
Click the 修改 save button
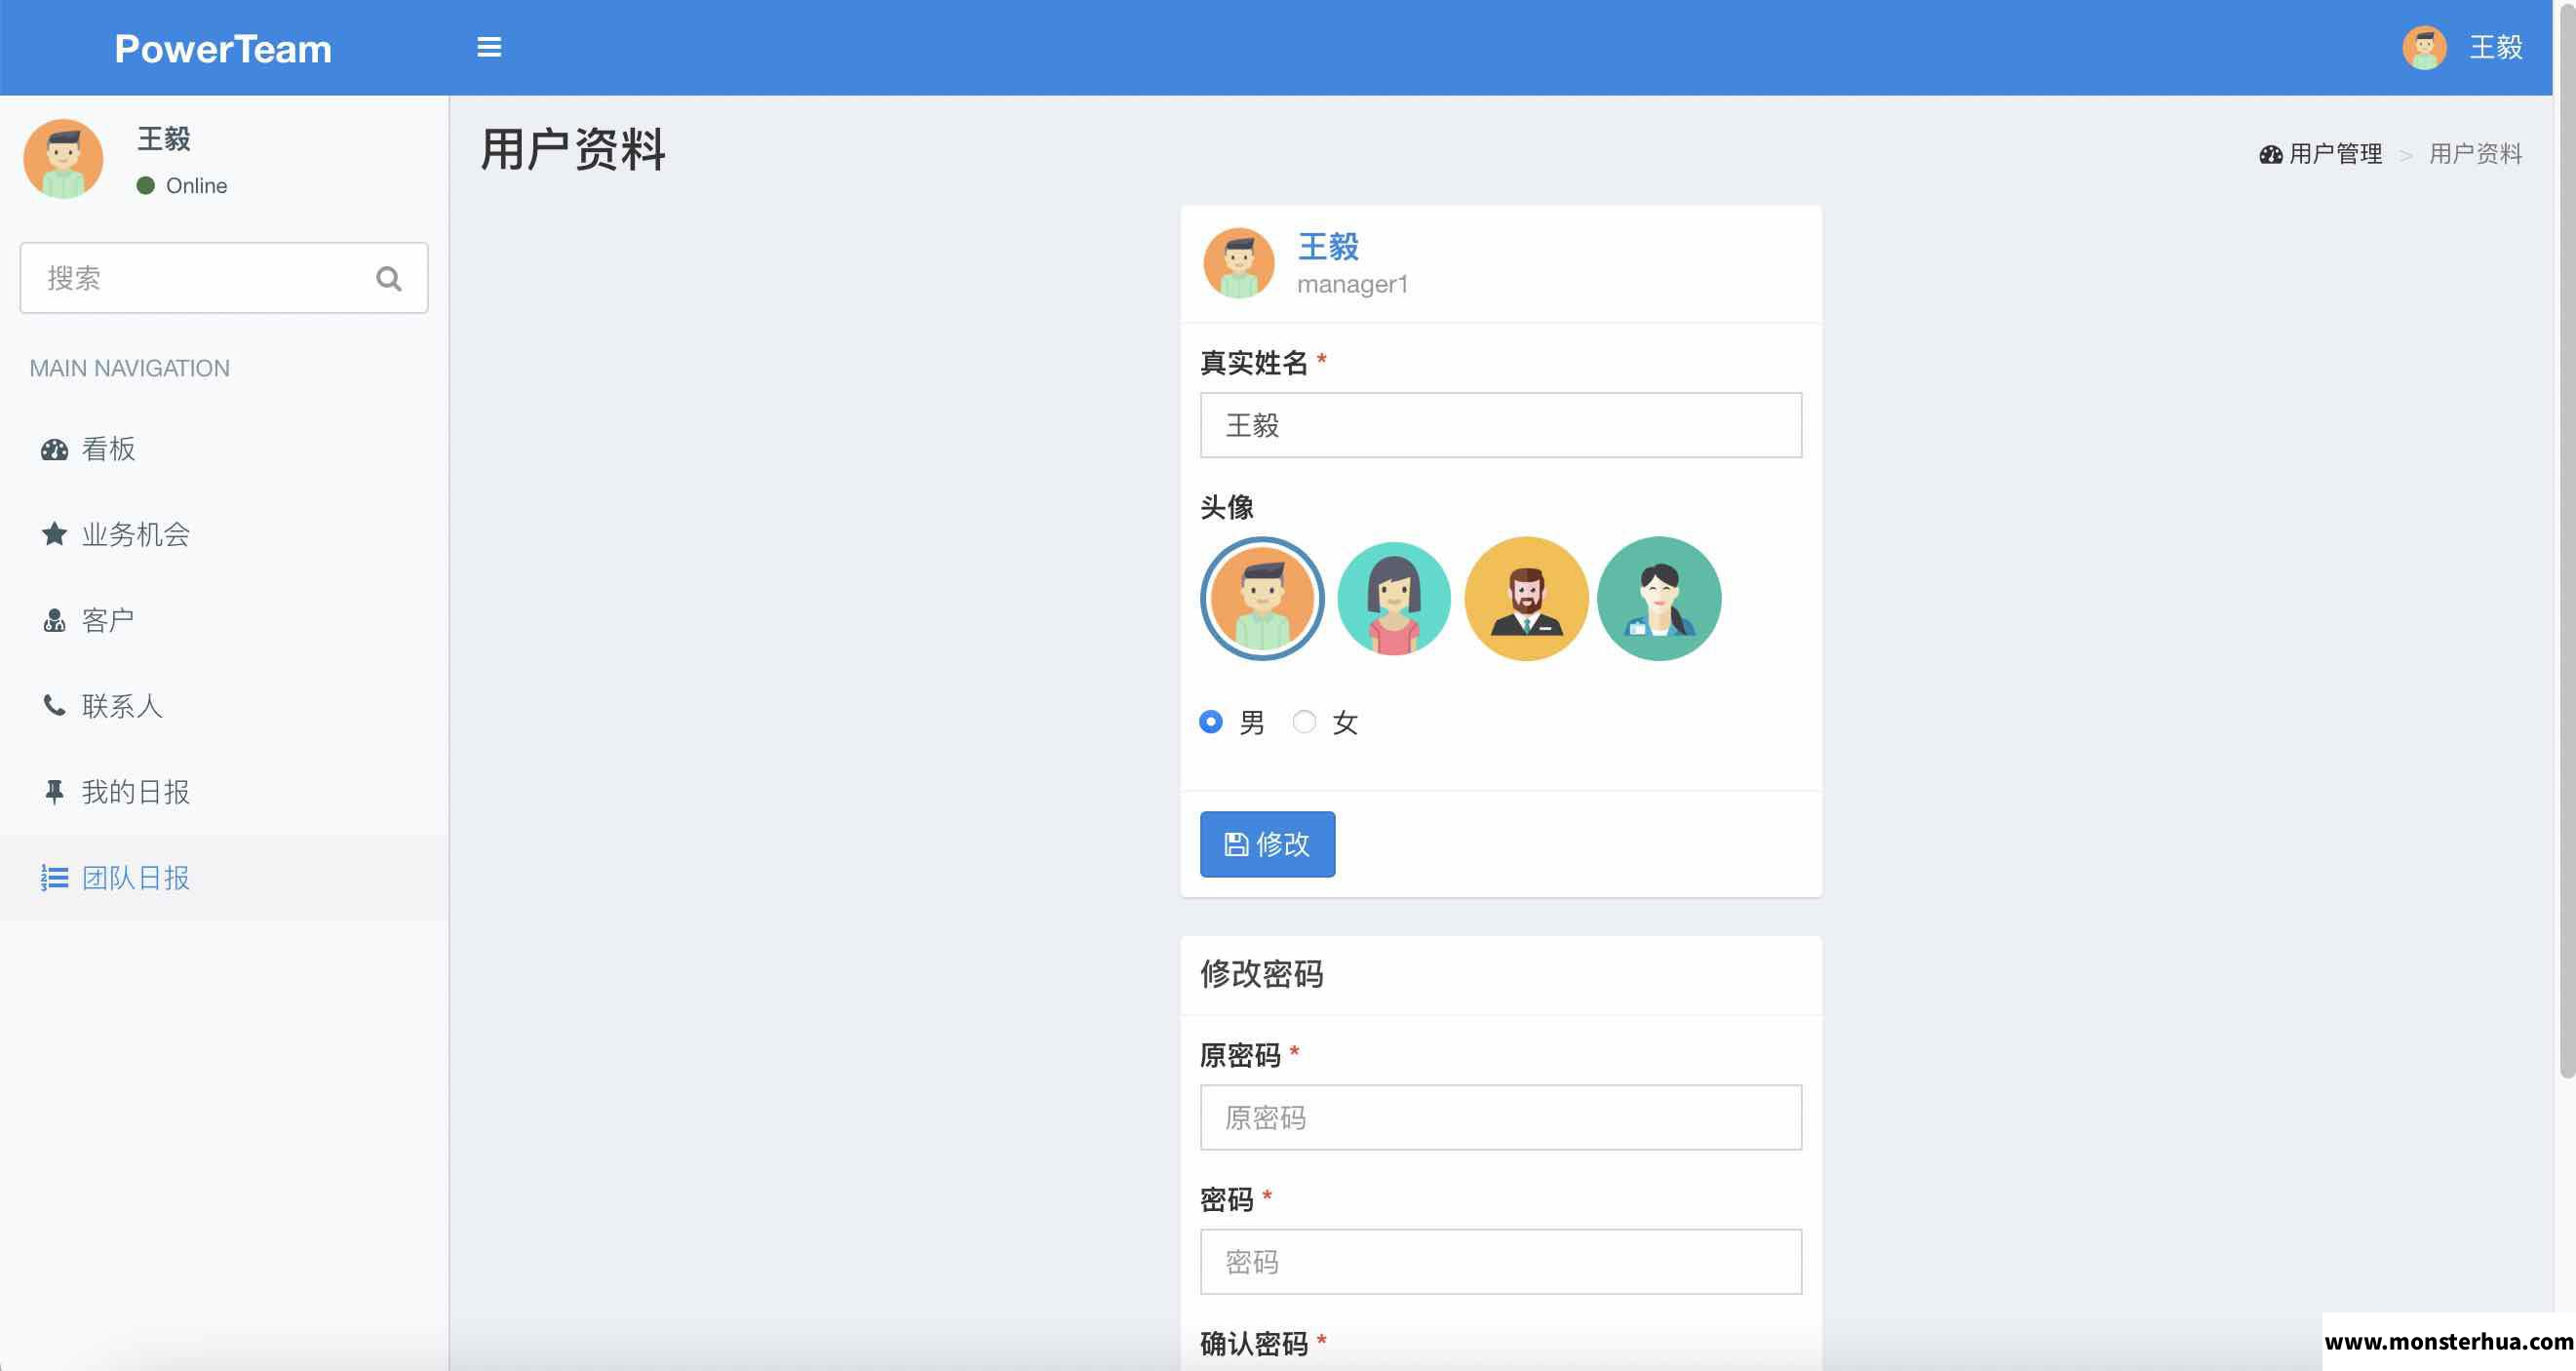pos(1267,844)
